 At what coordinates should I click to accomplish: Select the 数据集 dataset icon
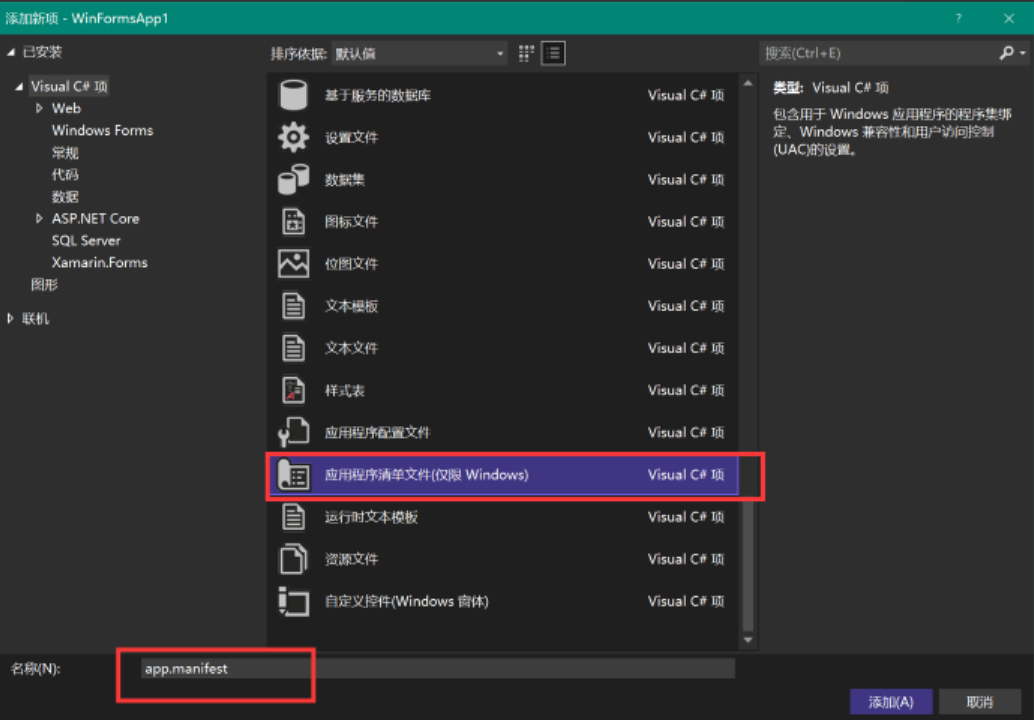click(294, 179)
